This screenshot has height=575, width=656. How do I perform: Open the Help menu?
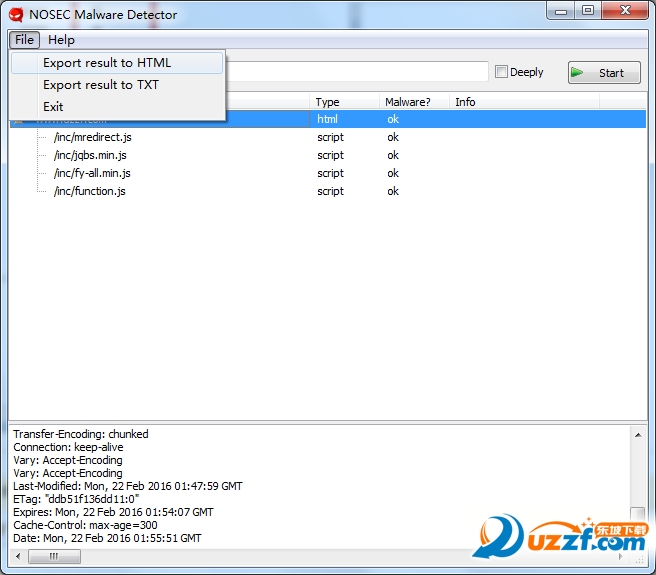[x=61, y=40]
